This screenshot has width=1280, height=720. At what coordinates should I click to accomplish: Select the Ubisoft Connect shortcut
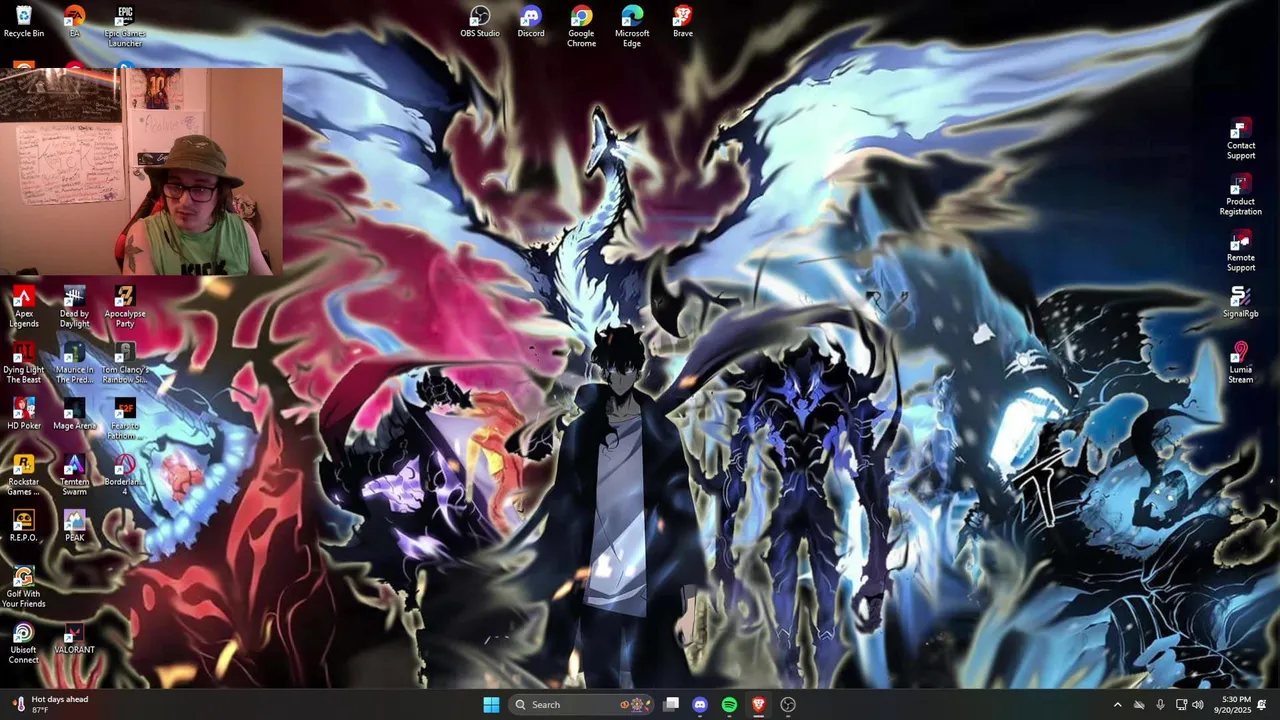pos(24,643)
